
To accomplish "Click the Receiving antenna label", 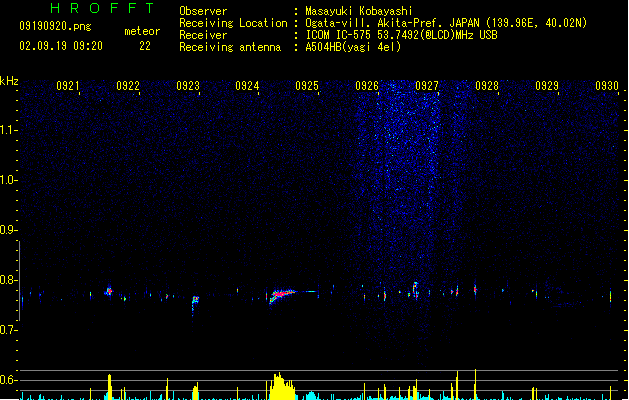I will click(x=230, y=47).
